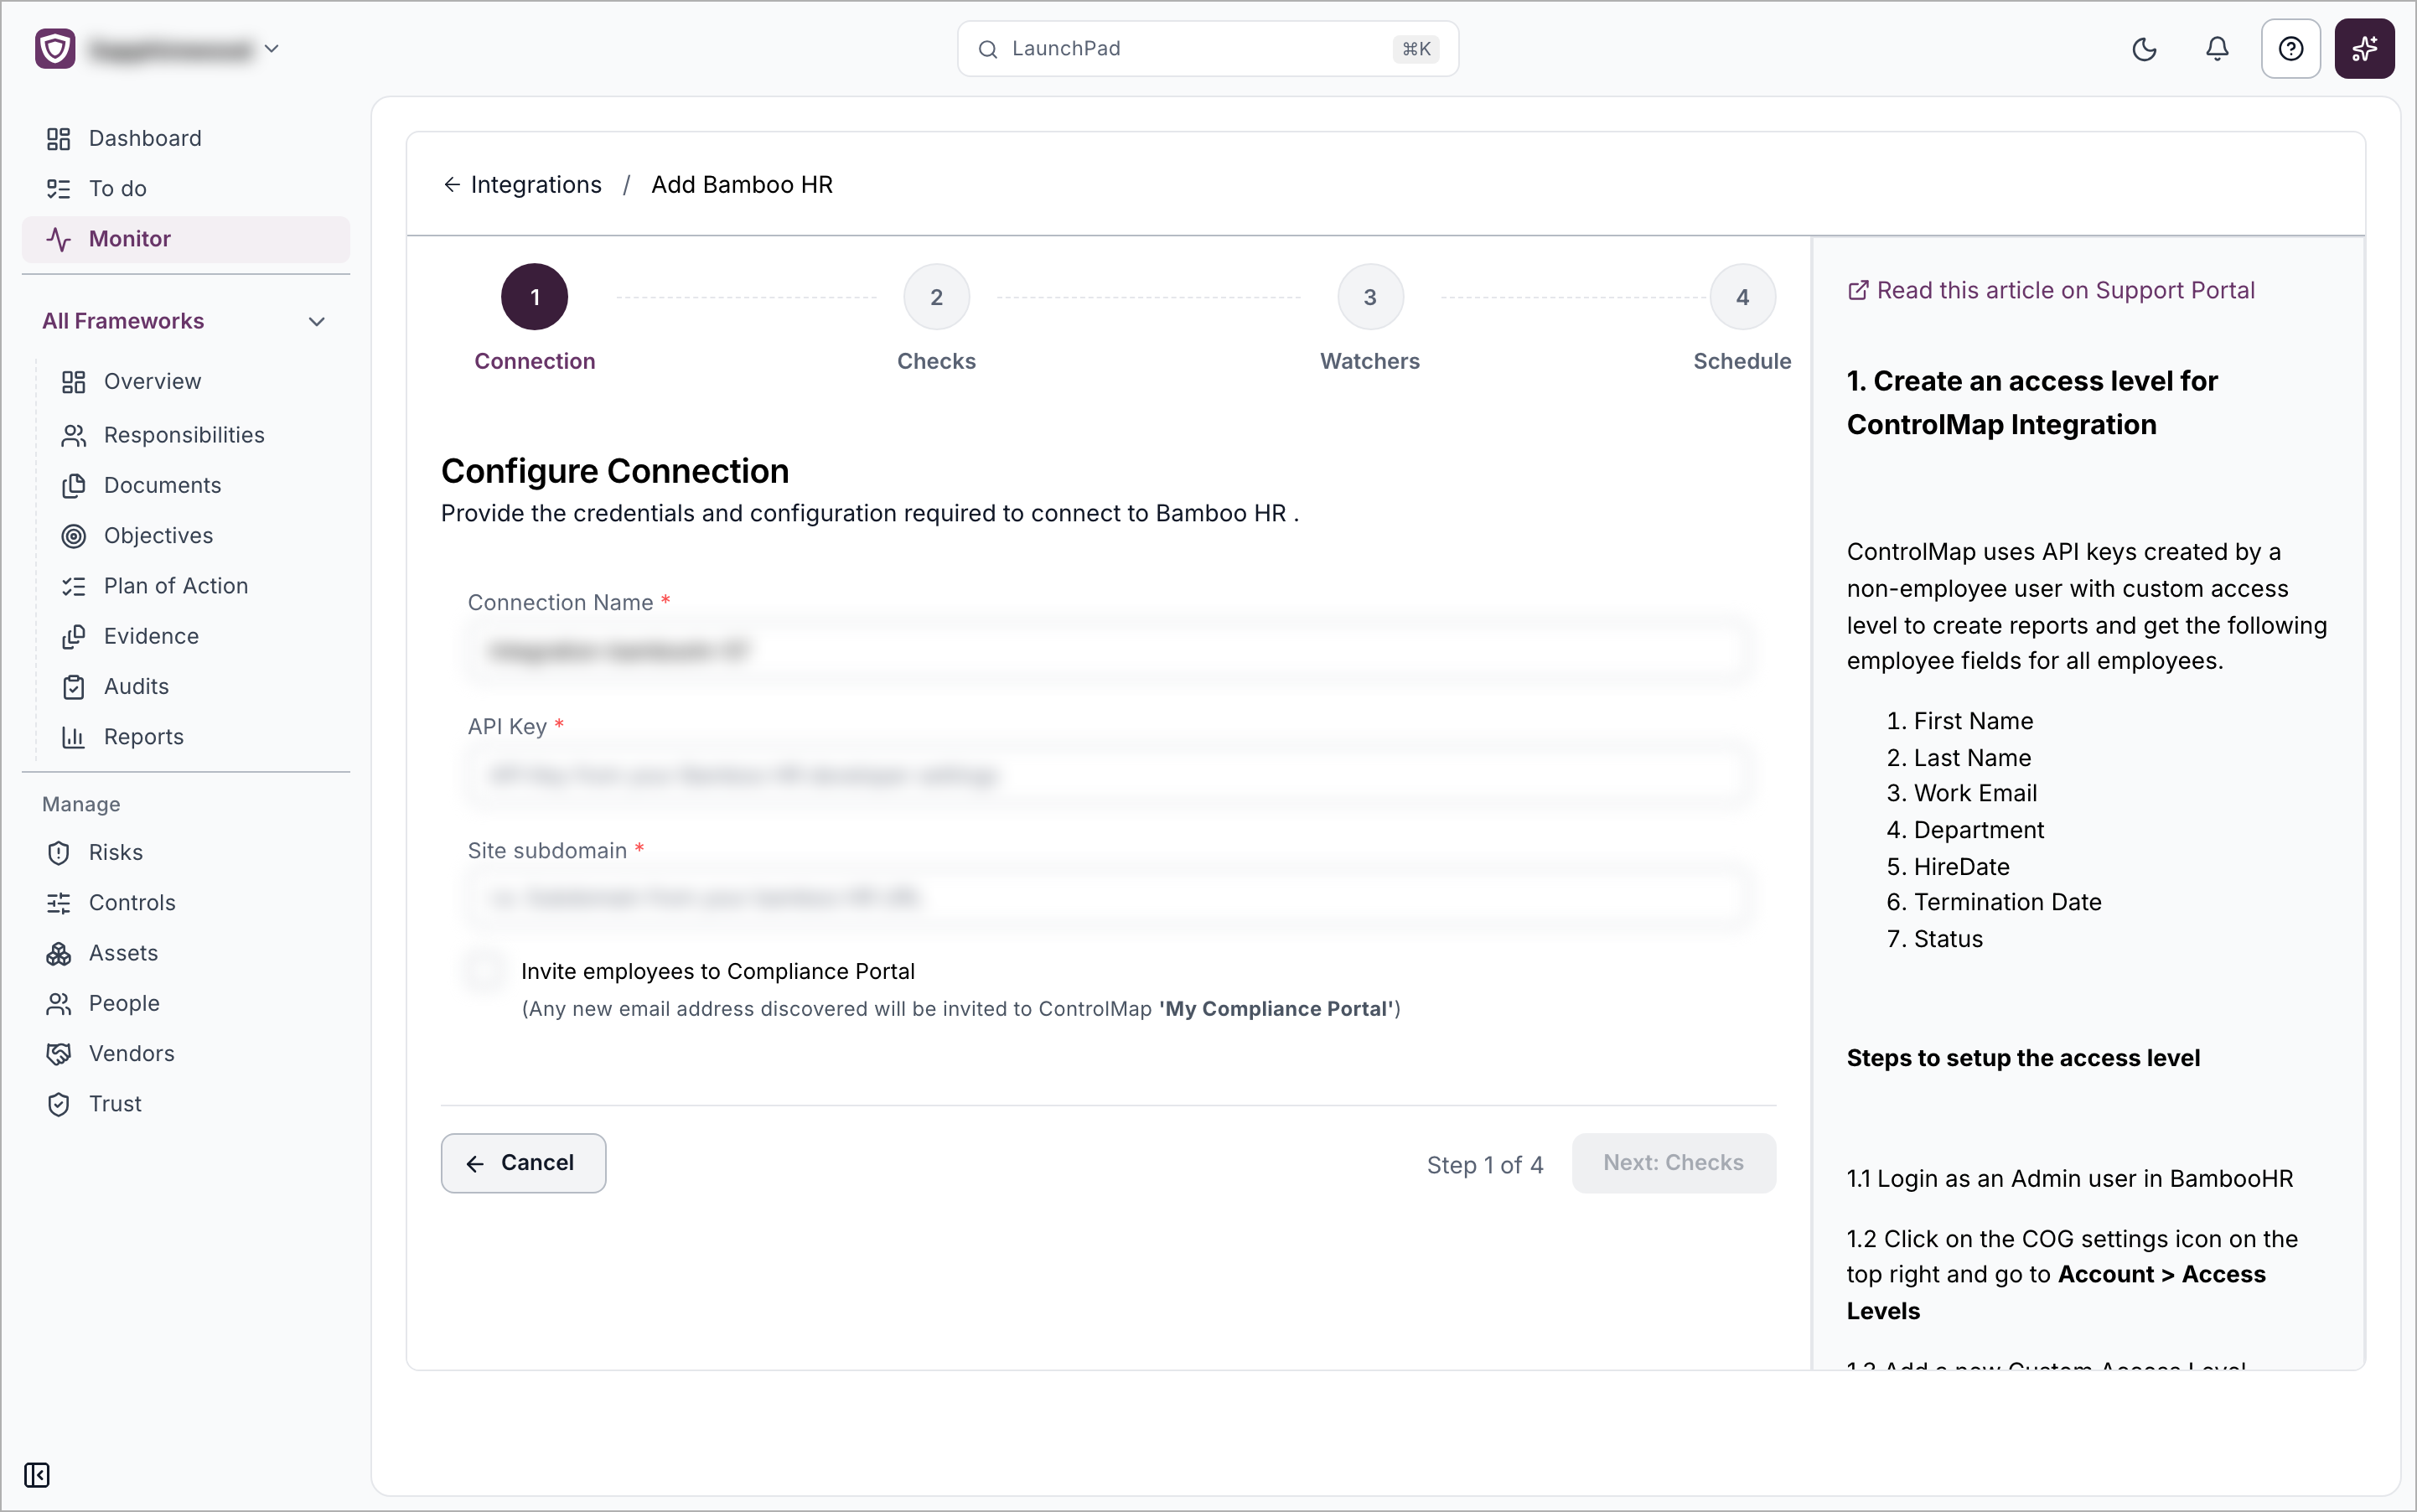Click the ControlMap shield logo
This screenshot has width=2417, height=1512.
tap(55, 48)
